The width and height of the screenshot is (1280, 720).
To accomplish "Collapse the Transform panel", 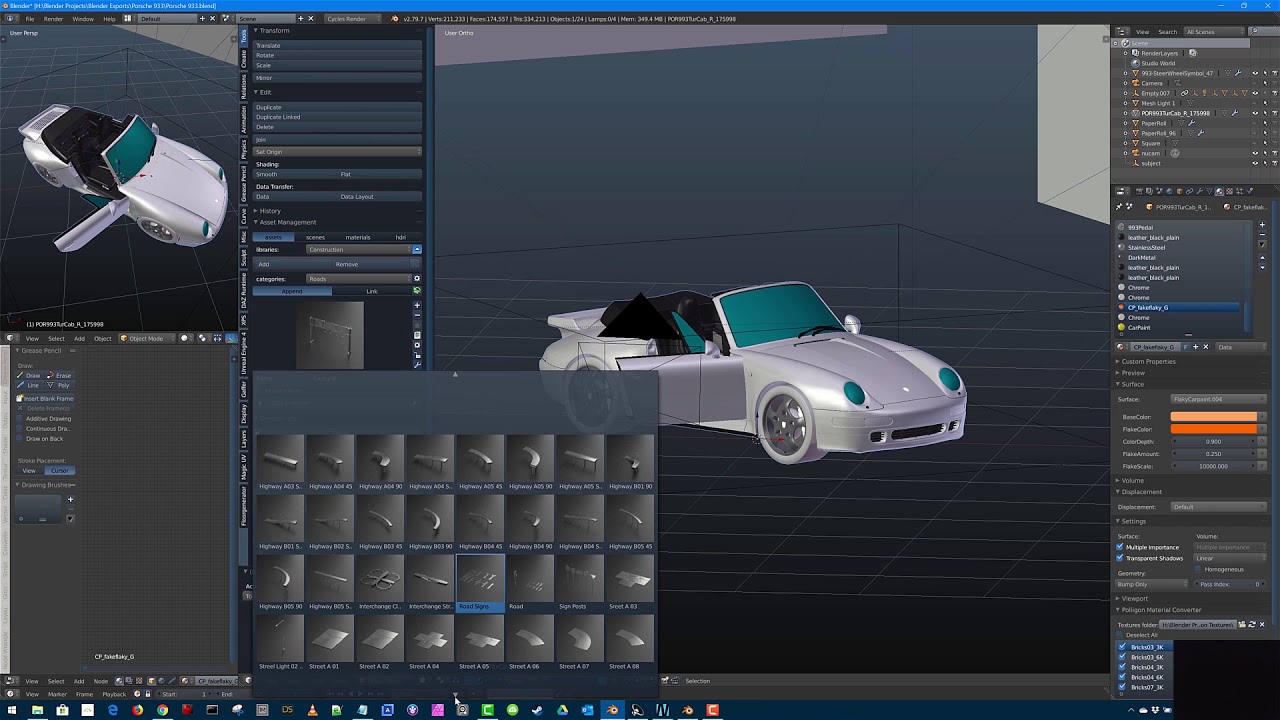I will [274, 31].
